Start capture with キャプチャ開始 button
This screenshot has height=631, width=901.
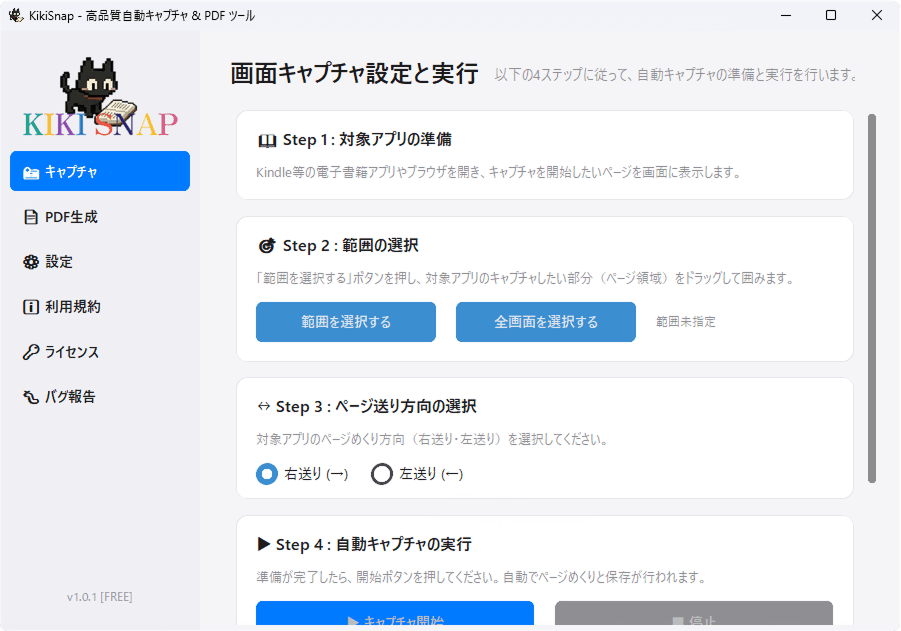[x=395, y=616]
